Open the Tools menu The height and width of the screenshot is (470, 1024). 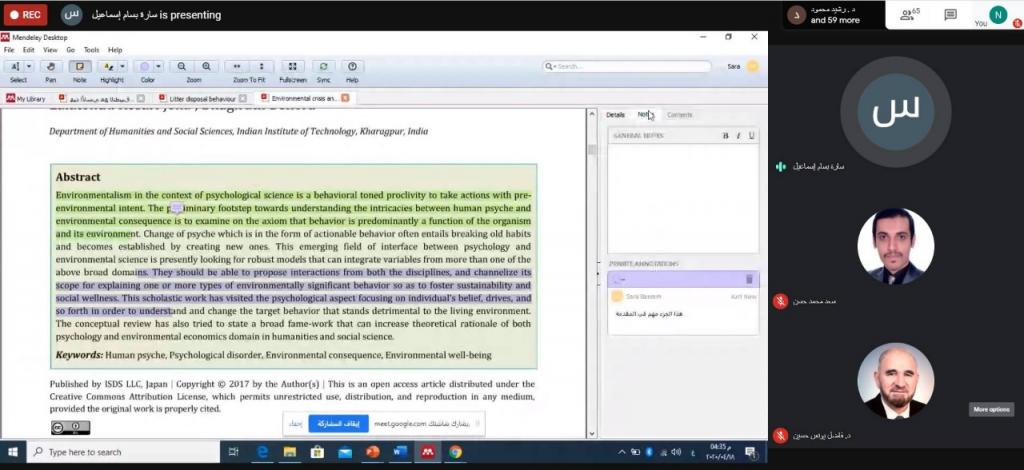pos(91,49)
